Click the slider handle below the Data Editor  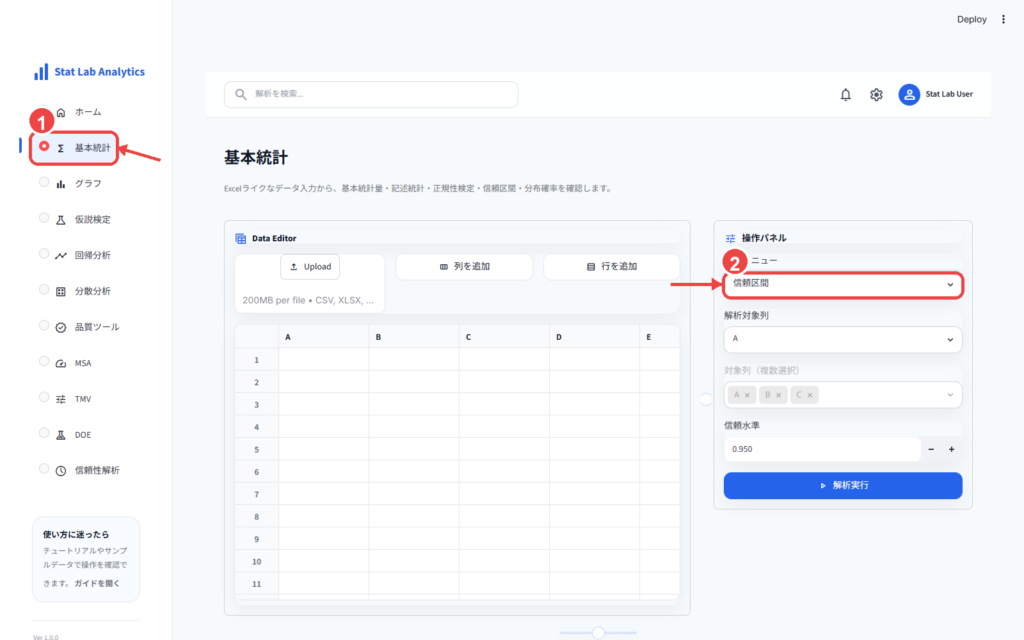point(598,632)
